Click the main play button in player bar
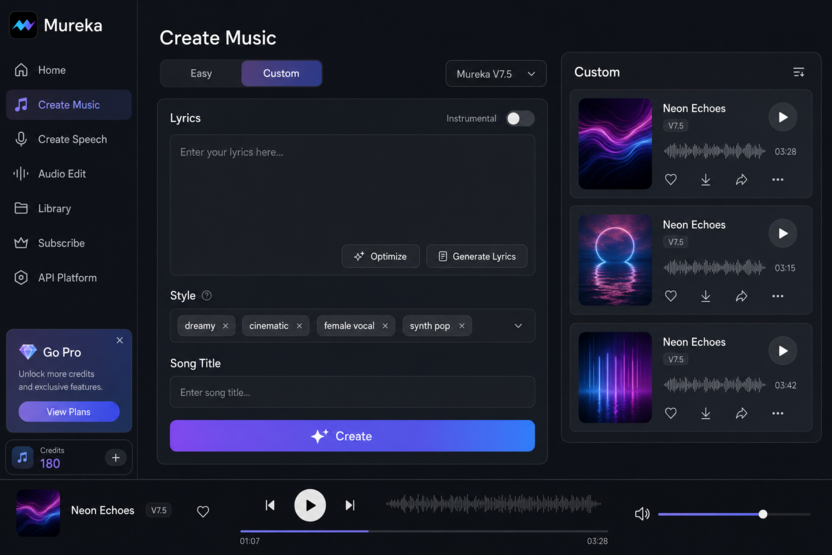Screen dimensions: 832x555 (x=310, y=505)
